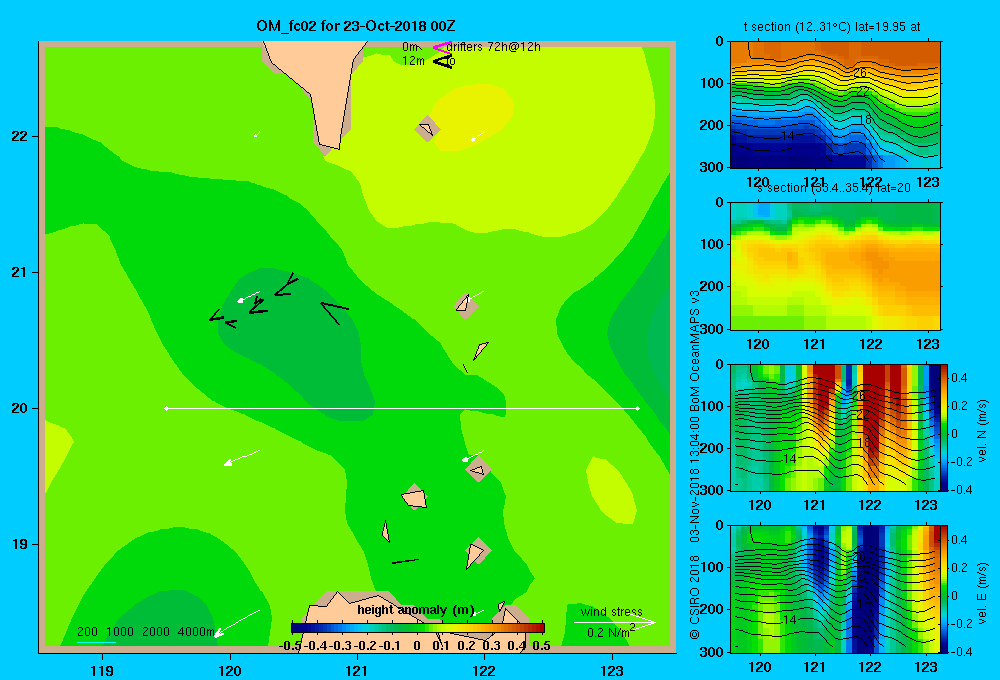The width and height of the screenshot is (1000, 680).
Task: Click the 'vel. N (m/s)' colorbar label
Action: (983, 431)
